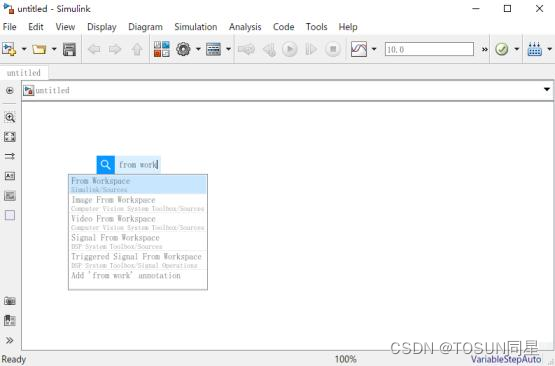The width and height of the screenshot is (555, 366).
Task: Click the simulation stop time field
Action: tap(429, 49)
